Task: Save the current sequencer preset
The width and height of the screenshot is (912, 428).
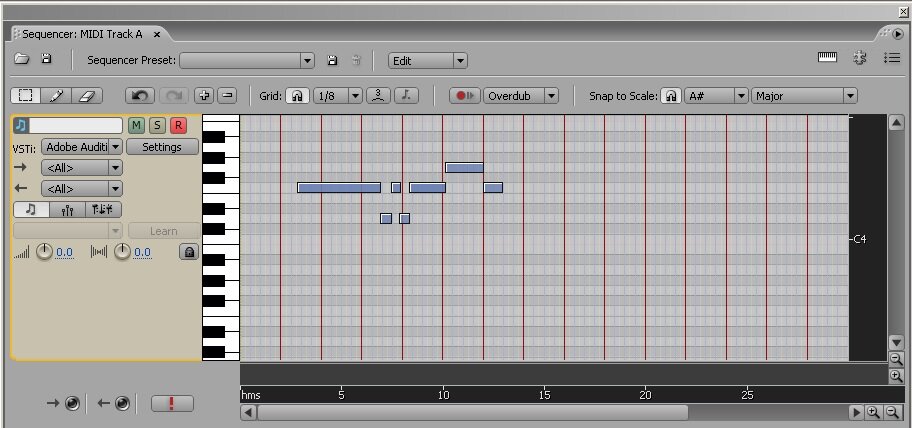Action: (x=332, y=60)
